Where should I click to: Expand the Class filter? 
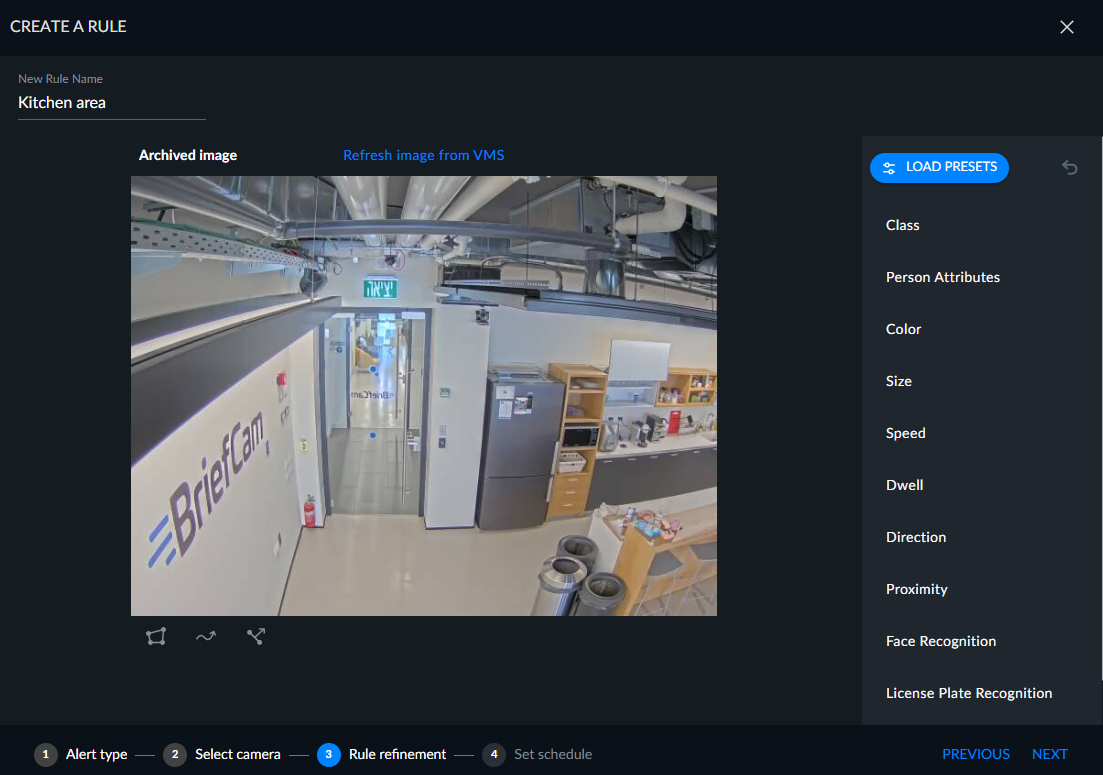coord(903,225)
